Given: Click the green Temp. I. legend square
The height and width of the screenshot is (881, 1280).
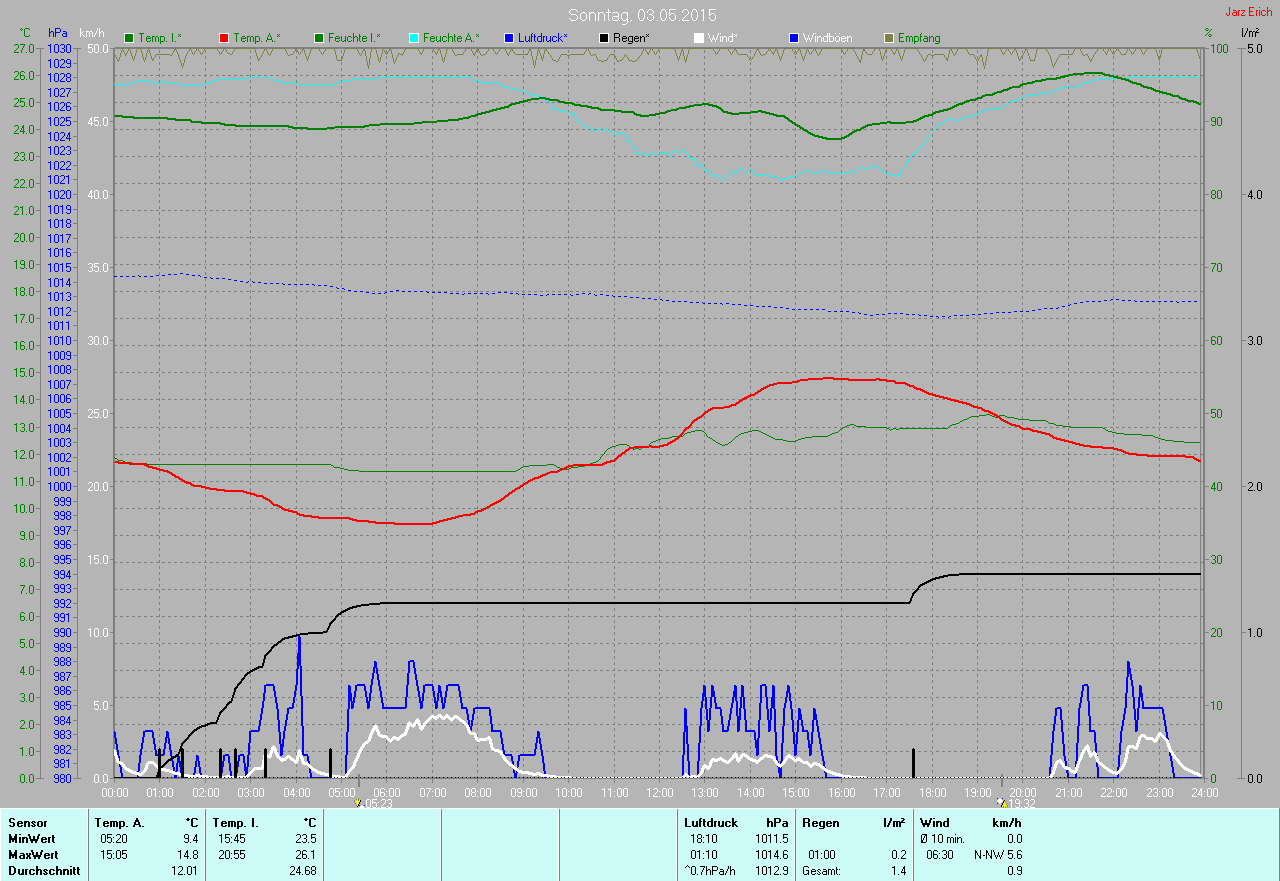Looking at the screenshot, I should click(129, 38).
